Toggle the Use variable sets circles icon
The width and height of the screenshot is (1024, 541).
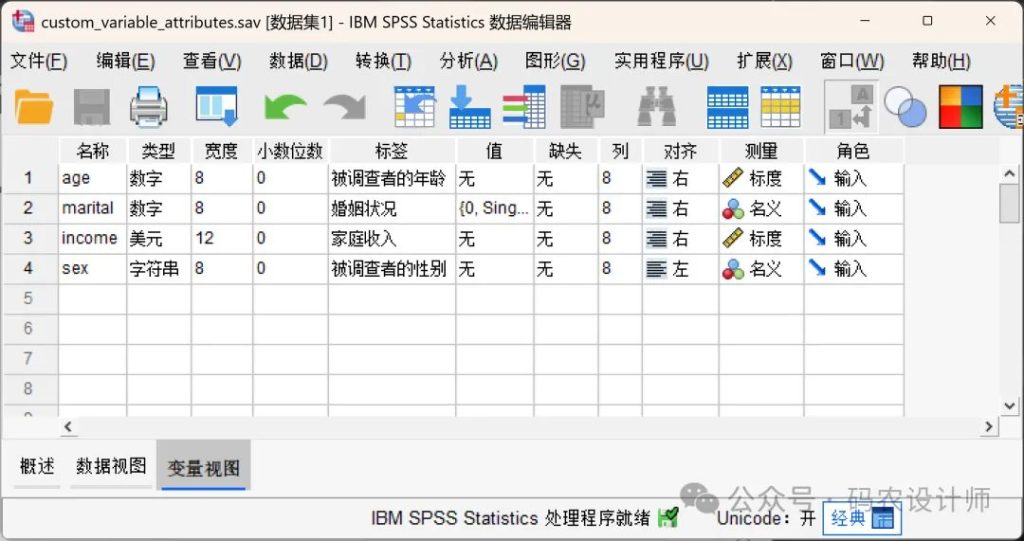[x=905, y=106]
